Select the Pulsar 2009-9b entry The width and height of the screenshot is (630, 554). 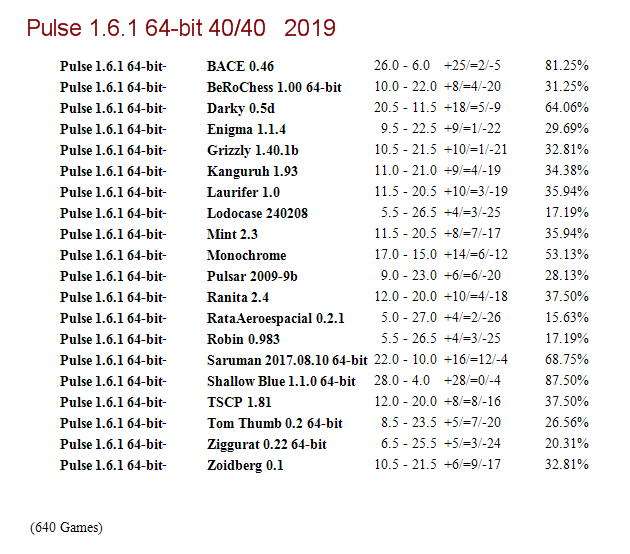[x=252, y=276]
